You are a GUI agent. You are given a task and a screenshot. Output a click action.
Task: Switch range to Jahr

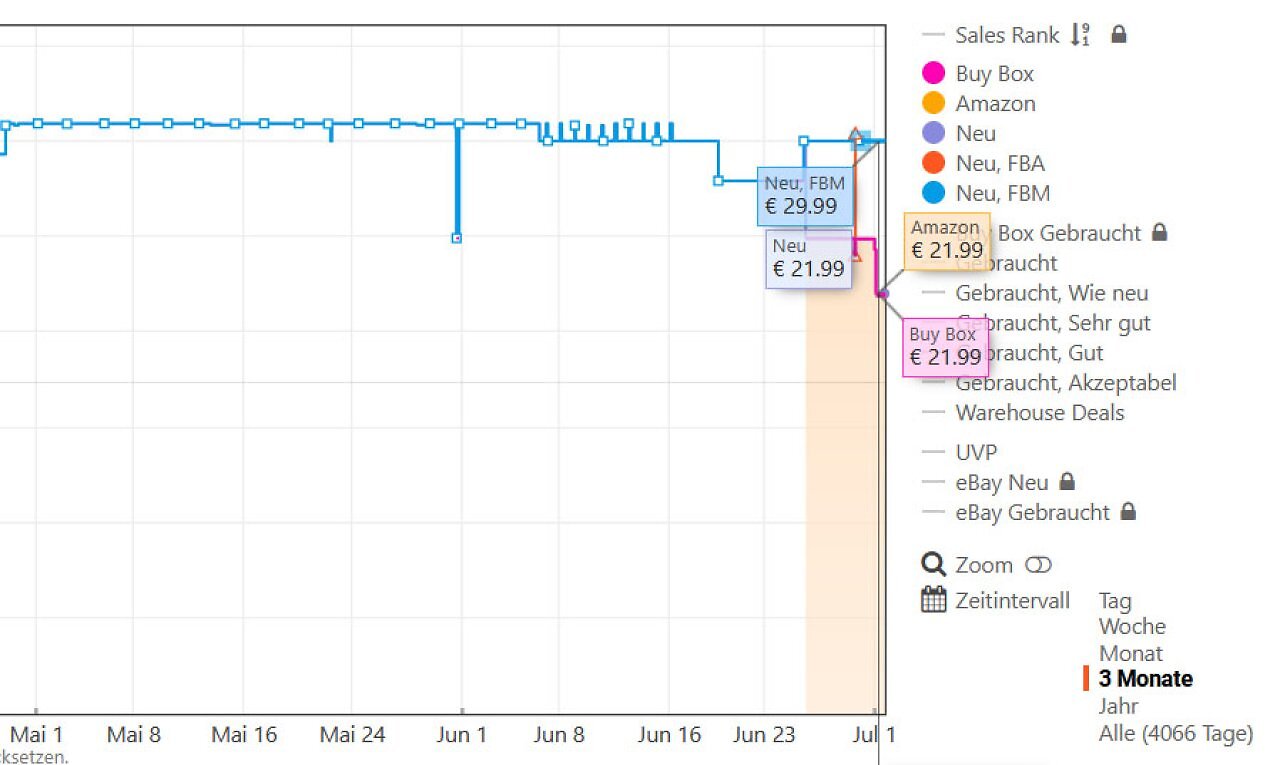1118,706
